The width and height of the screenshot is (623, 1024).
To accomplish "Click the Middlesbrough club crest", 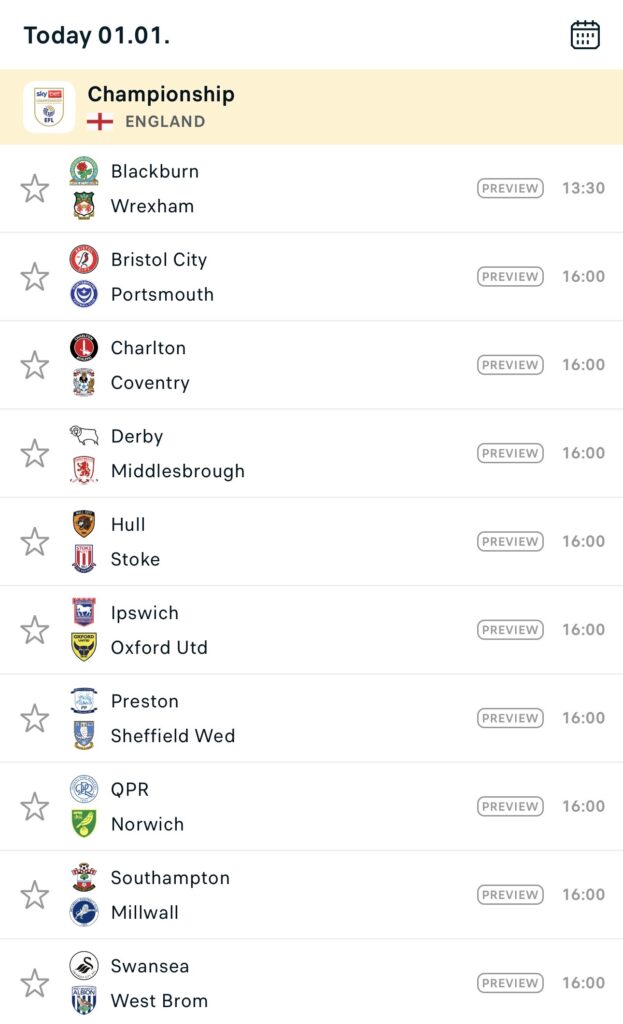I will [84, 471].
